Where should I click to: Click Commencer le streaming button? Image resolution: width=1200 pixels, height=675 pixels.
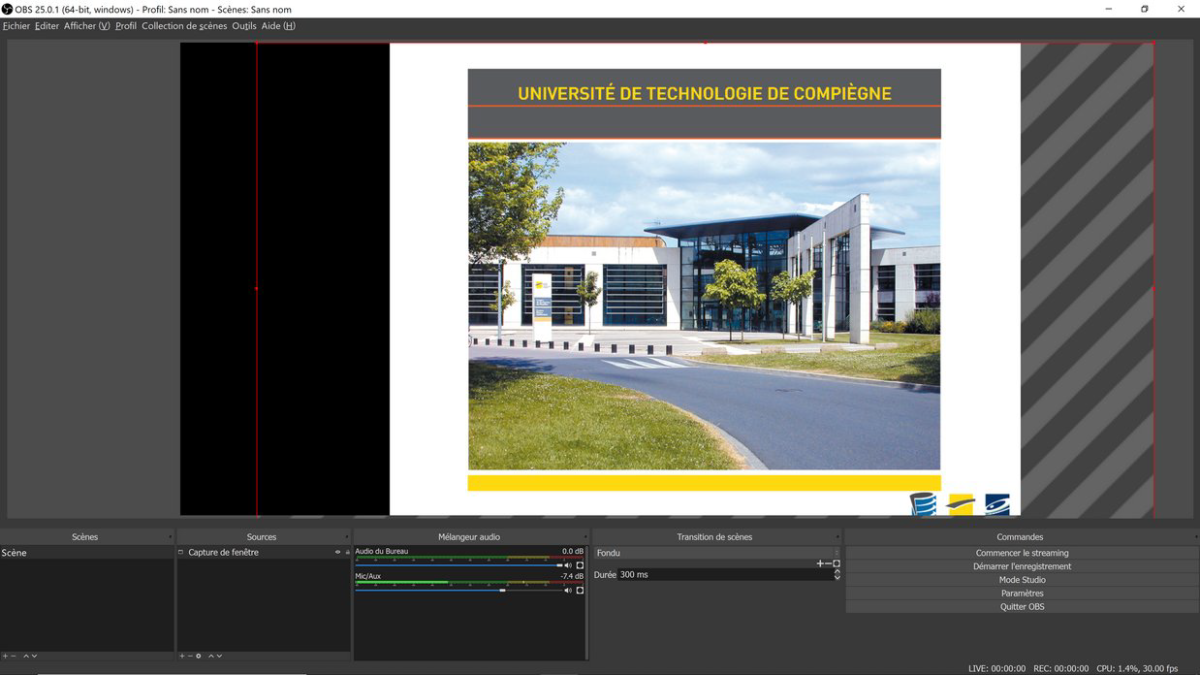click(x=1022, y=553)
